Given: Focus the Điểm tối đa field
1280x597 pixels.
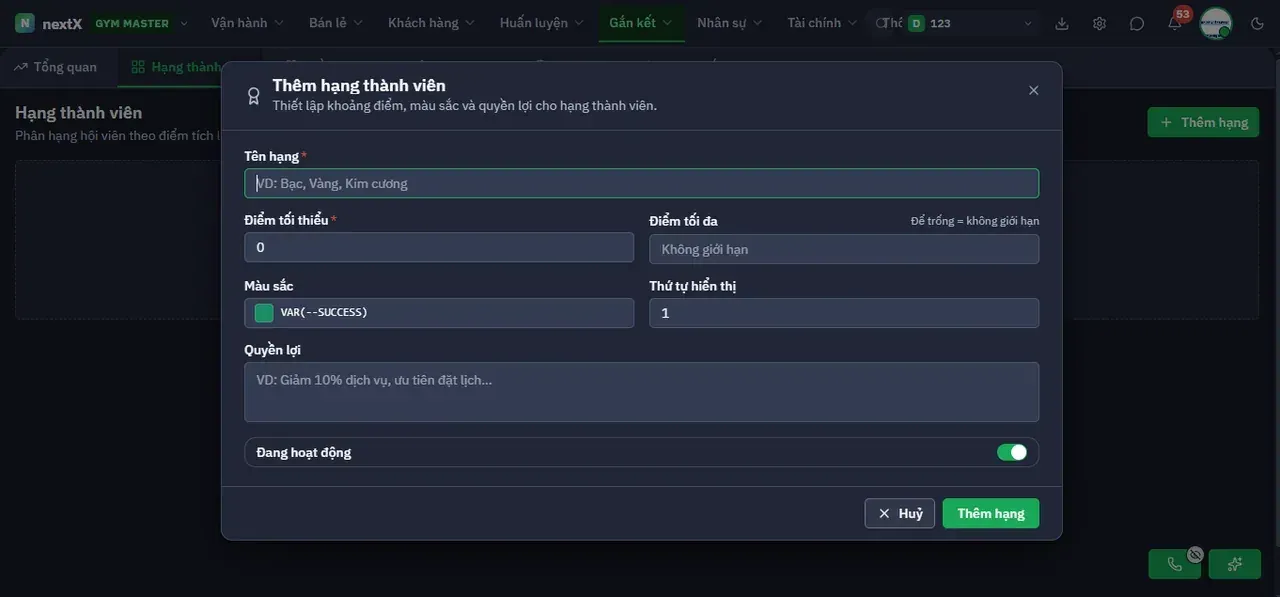Looking at the screenshot, I should pyautogui.click(x=844, y=249).
